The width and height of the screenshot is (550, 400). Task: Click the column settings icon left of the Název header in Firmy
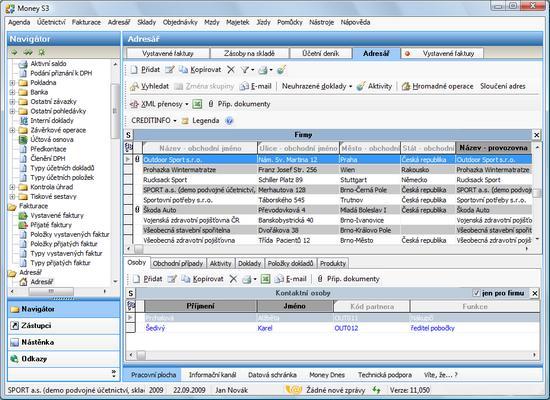pos(129,148)
